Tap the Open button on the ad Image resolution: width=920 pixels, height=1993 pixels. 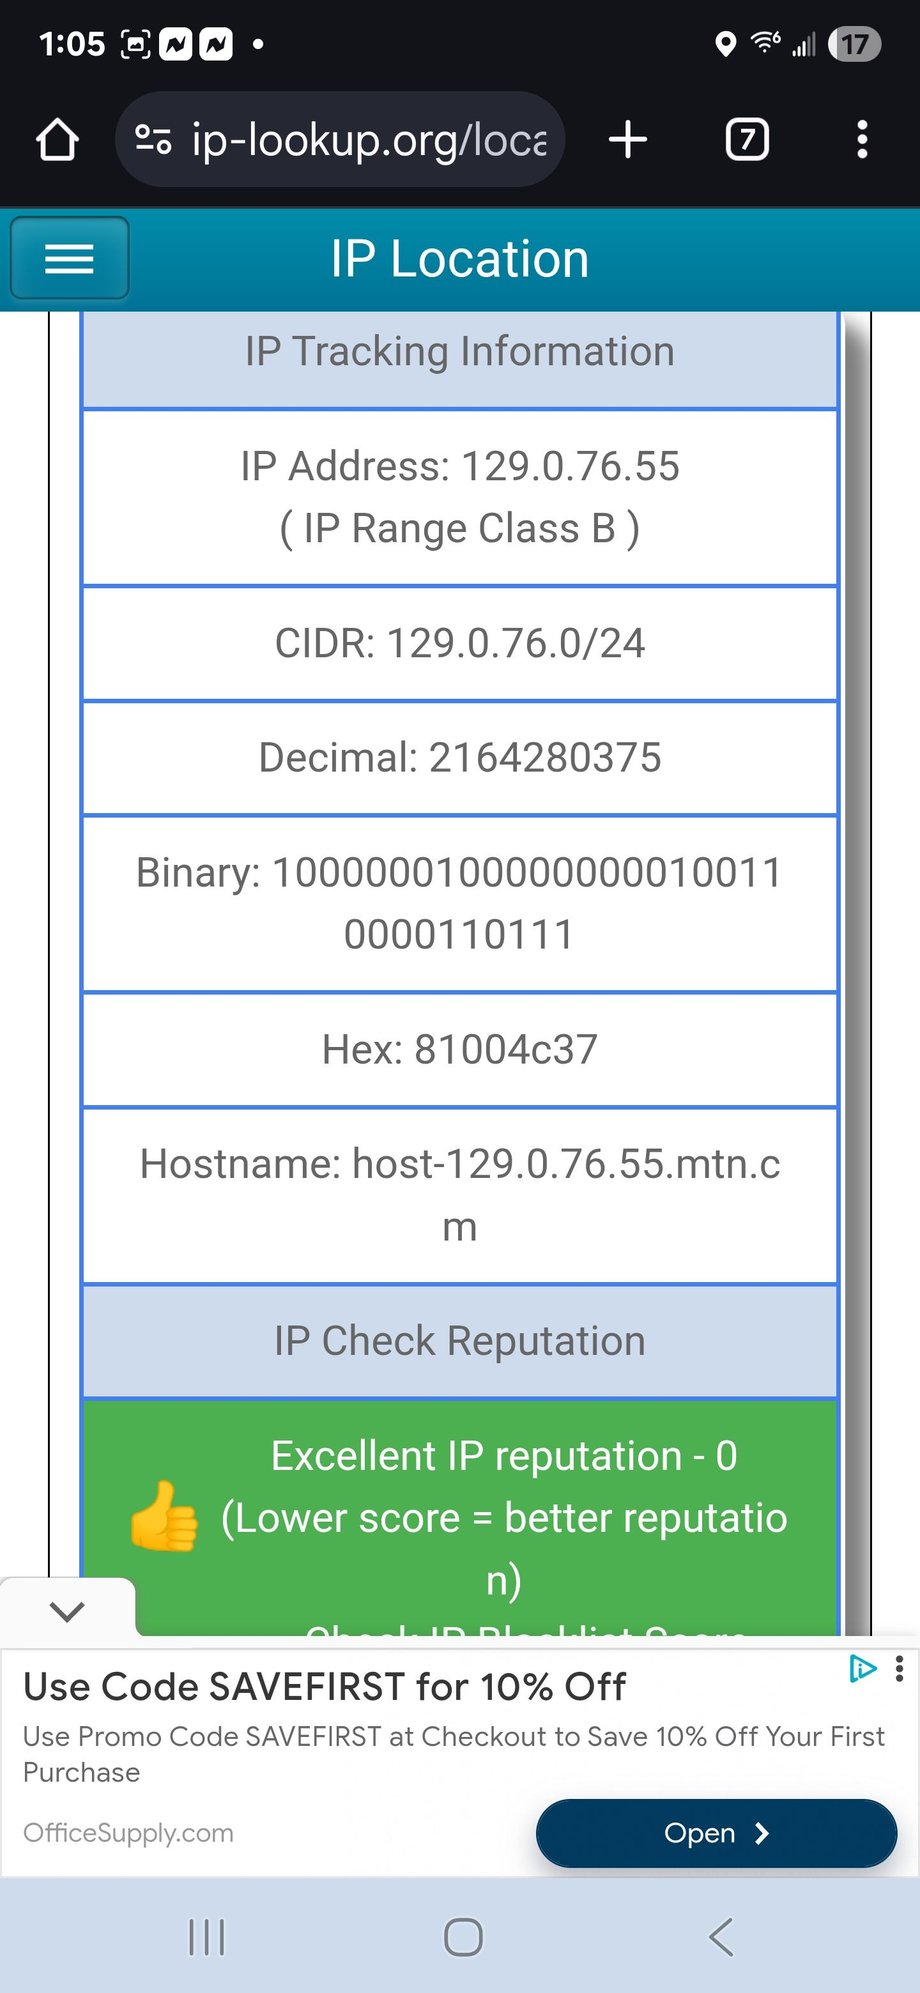click(x=716, y=1833)
